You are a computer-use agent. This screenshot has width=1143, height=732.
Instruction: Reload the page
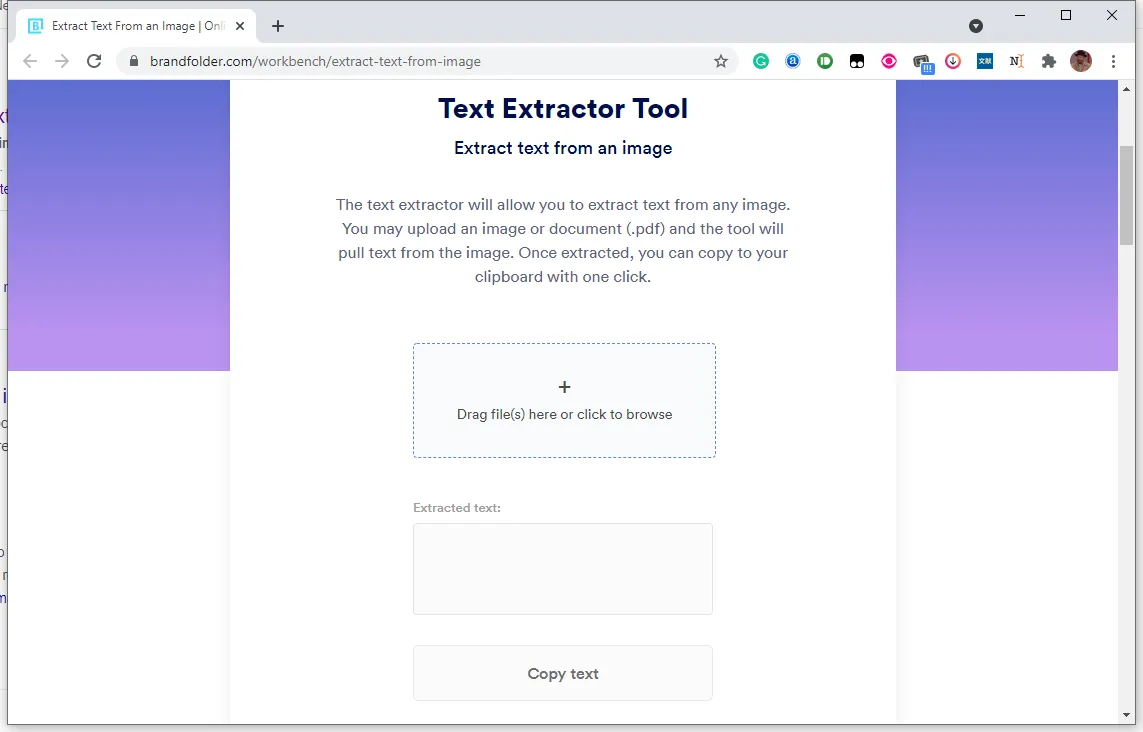(94, 61)
